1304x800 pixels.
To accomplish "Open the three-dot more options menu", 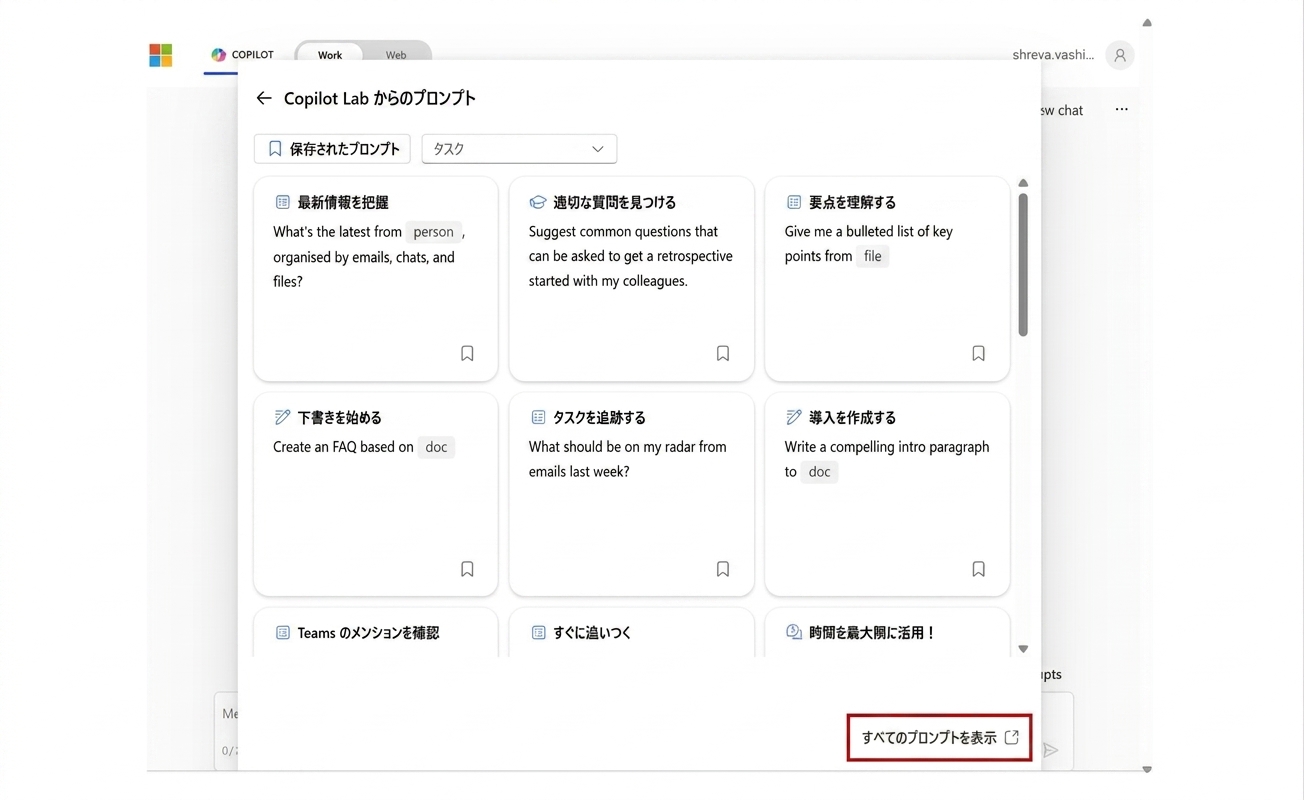I will click(1122, 110).
